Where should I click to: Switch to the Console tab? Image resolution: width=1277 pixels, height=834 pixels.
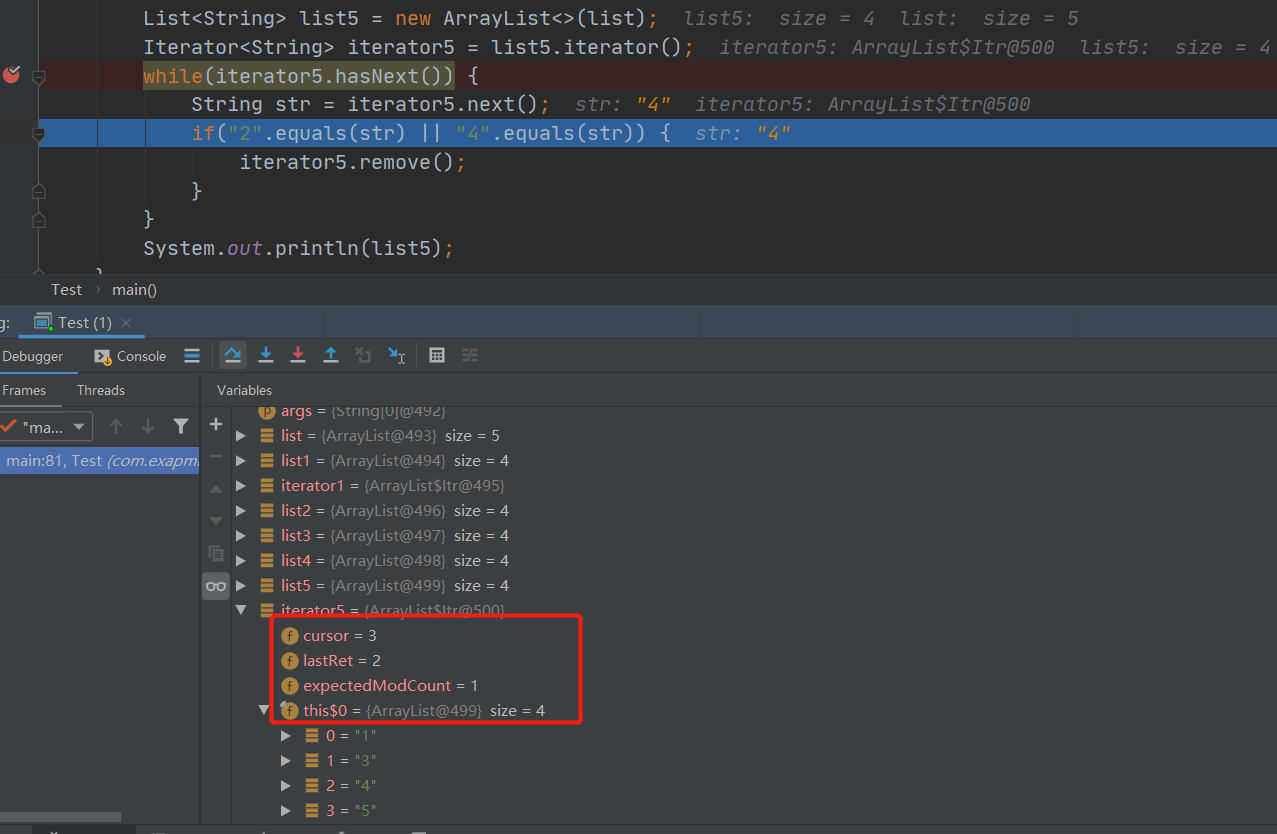point(130,356)
